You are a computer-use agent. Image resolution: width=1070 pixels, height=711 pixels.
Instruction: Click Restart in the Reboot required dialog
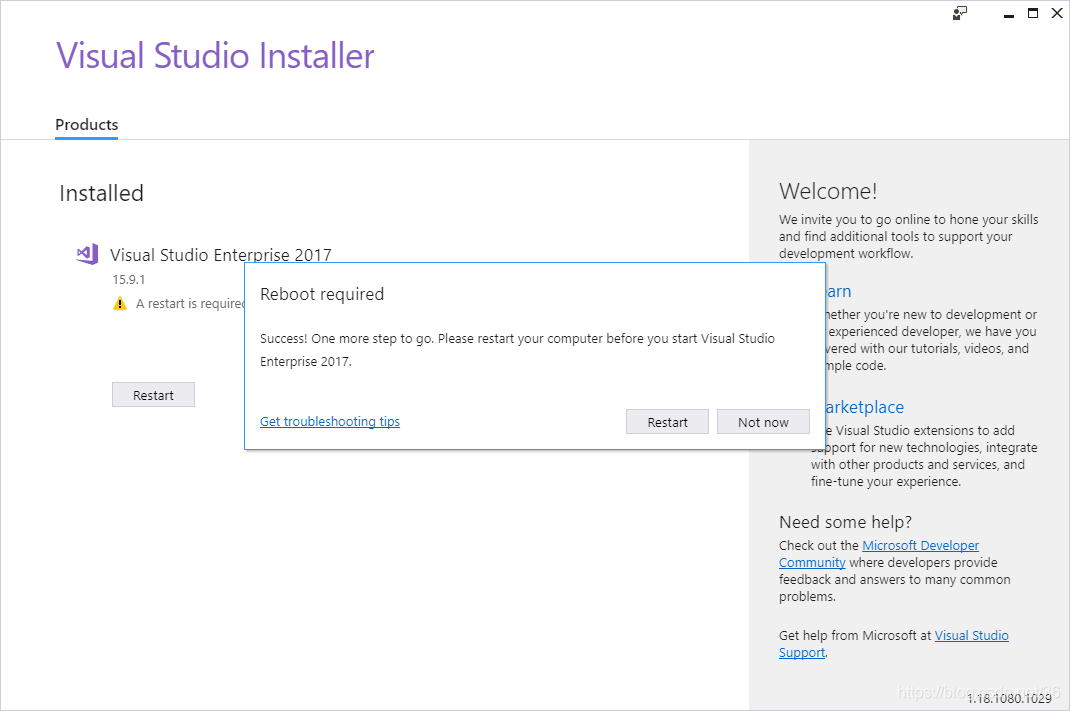coord(667,422)
